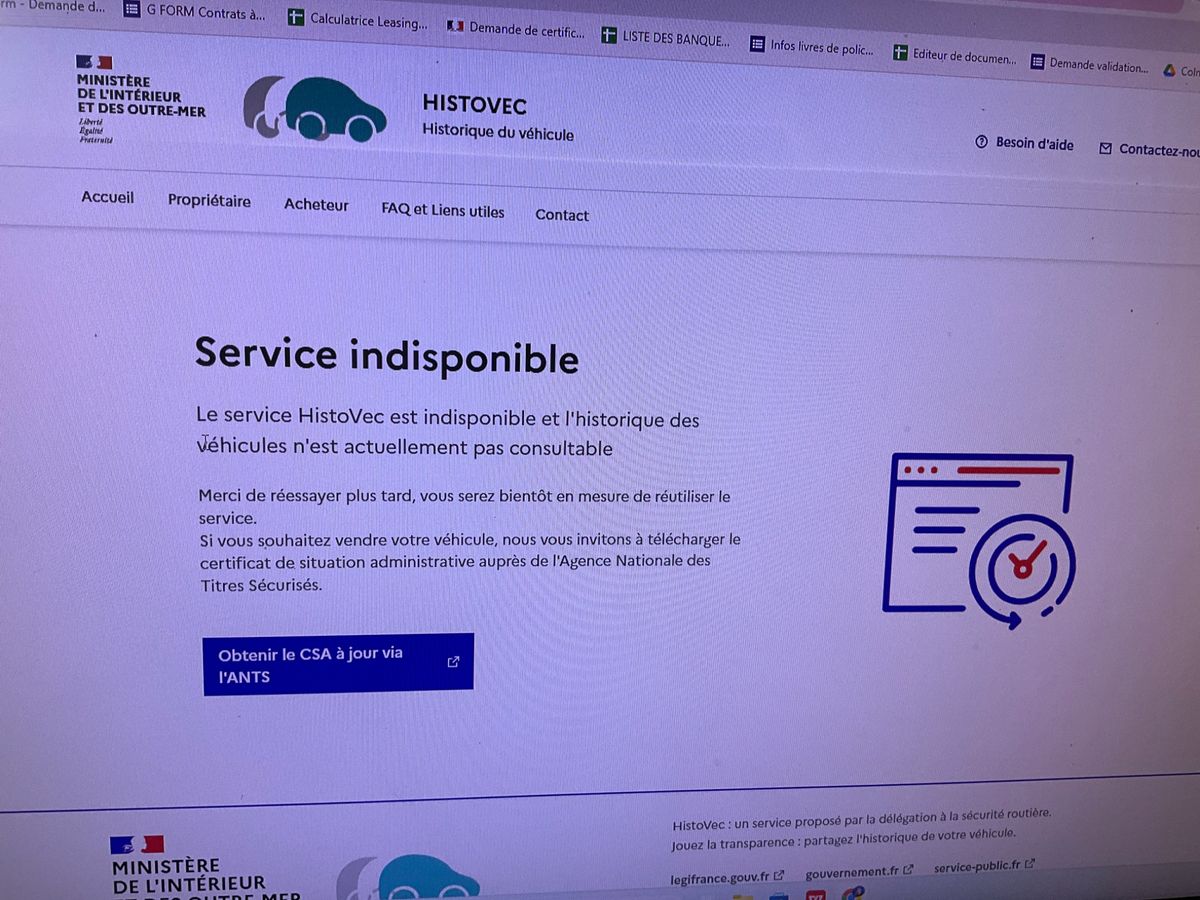Click the question mark help icon

981,142
